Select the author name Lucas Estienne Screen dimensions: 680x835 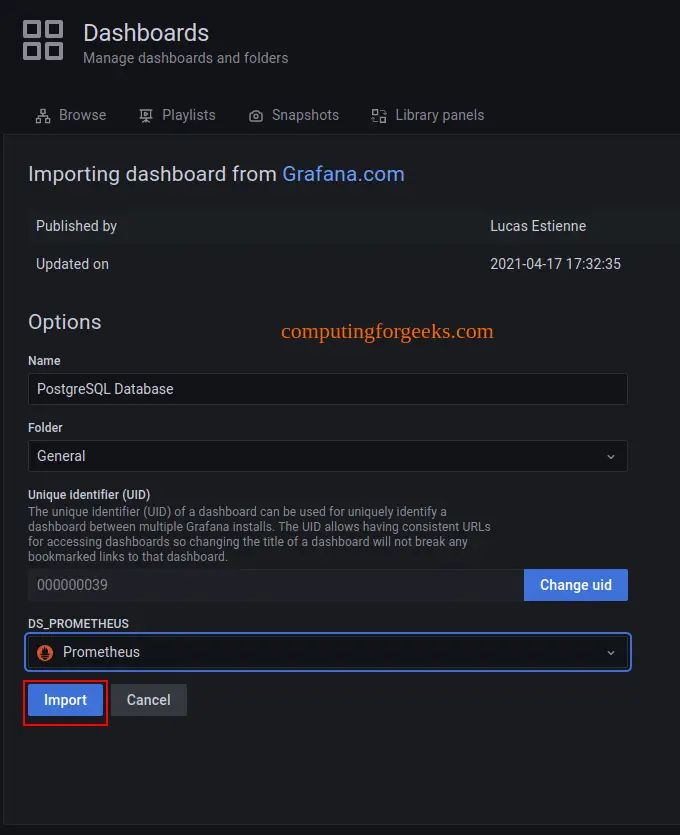coord(538,226)
